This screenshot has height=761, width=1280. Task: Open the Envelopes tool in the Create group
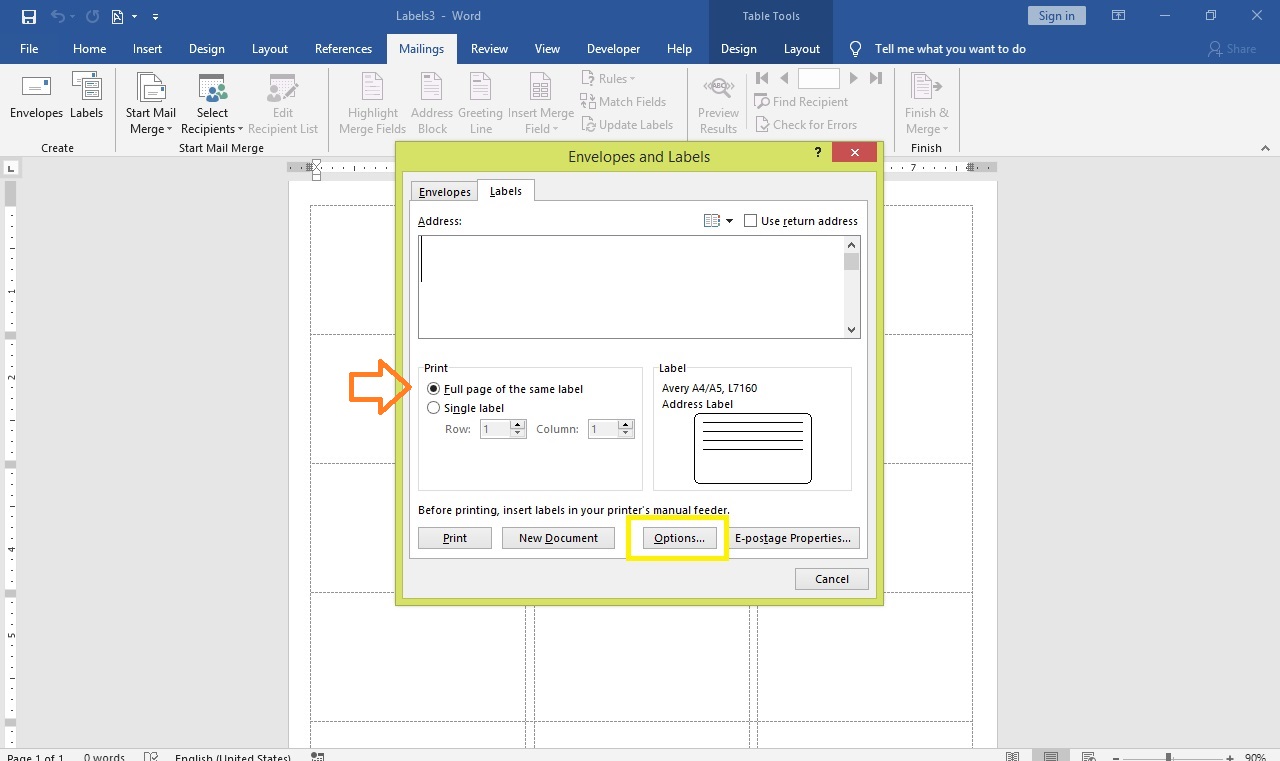coord(36,97)
